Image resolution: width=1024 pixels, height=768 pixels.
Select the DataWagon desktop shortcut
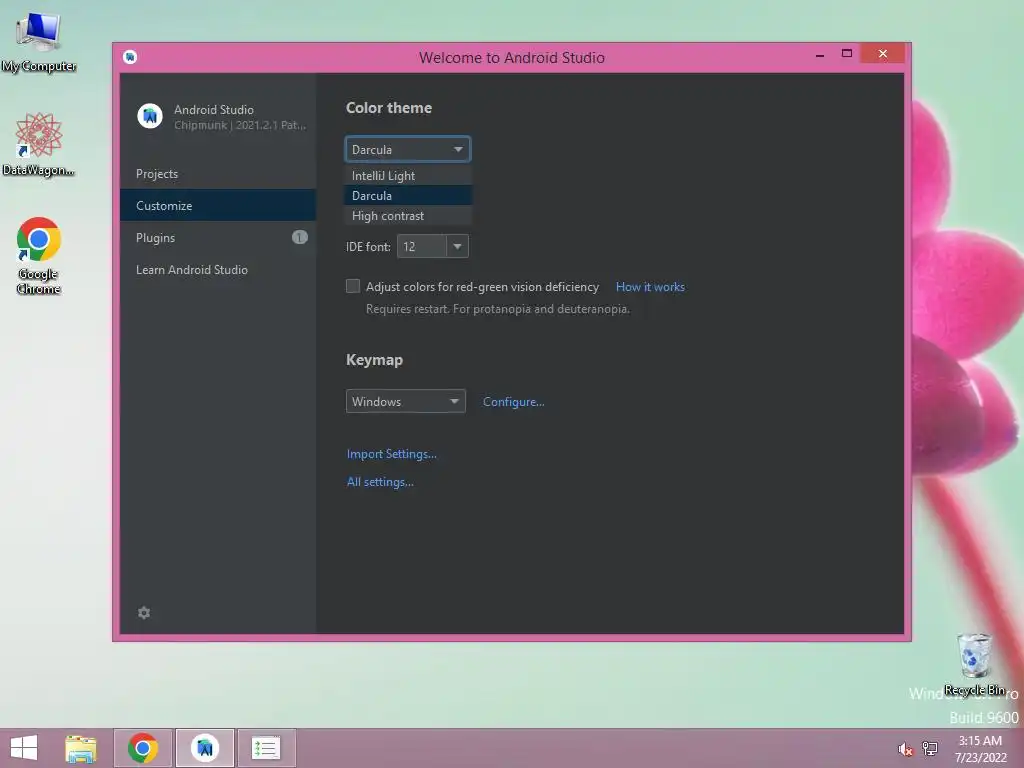coord(39,144)
